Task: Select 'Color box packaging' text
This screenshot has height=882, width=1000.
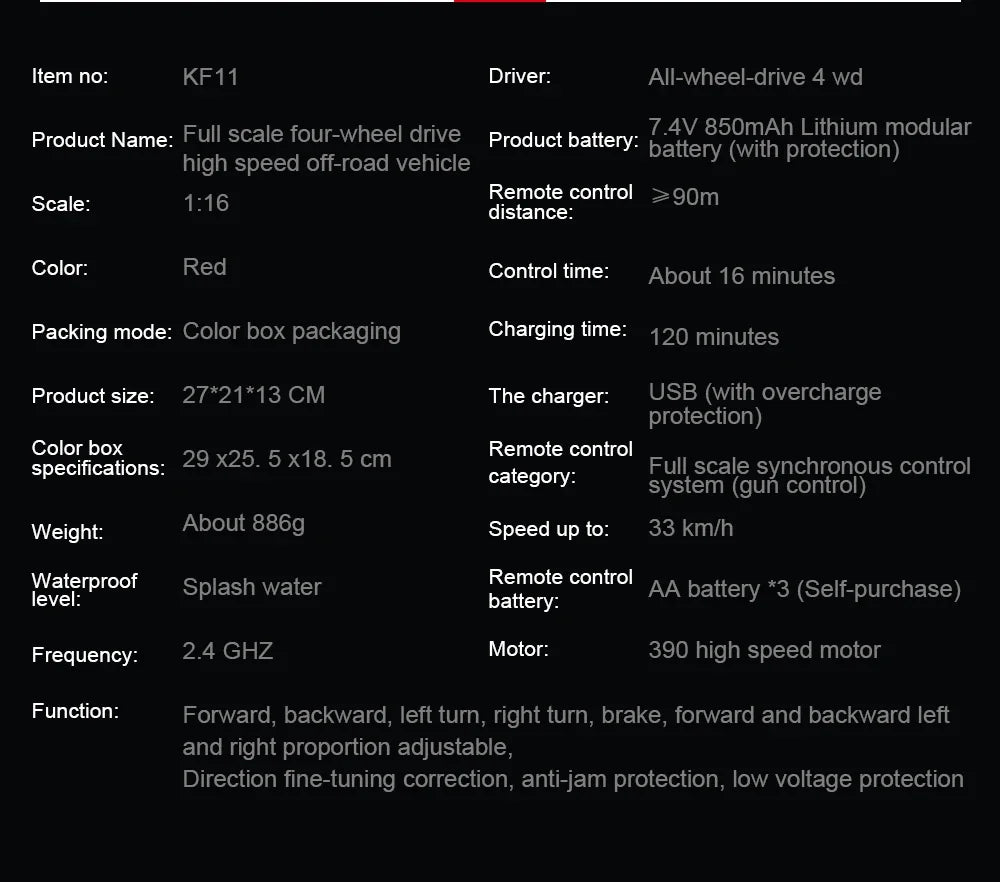Action: [x=291, y=331]
